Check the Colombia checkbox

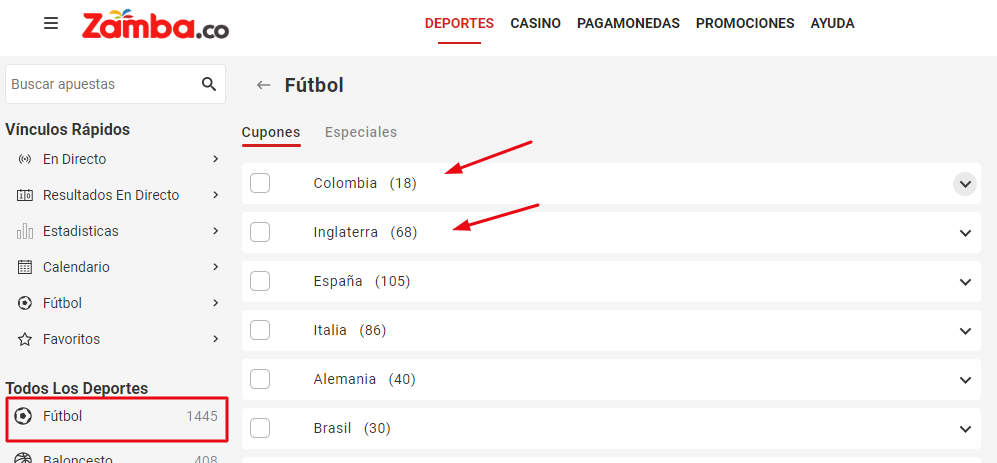click(x=260, y=183)
